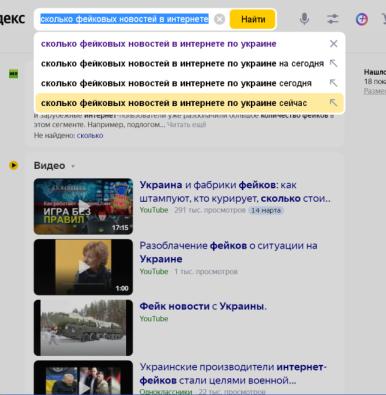Clear the search query with the X icon

point(219,19)
